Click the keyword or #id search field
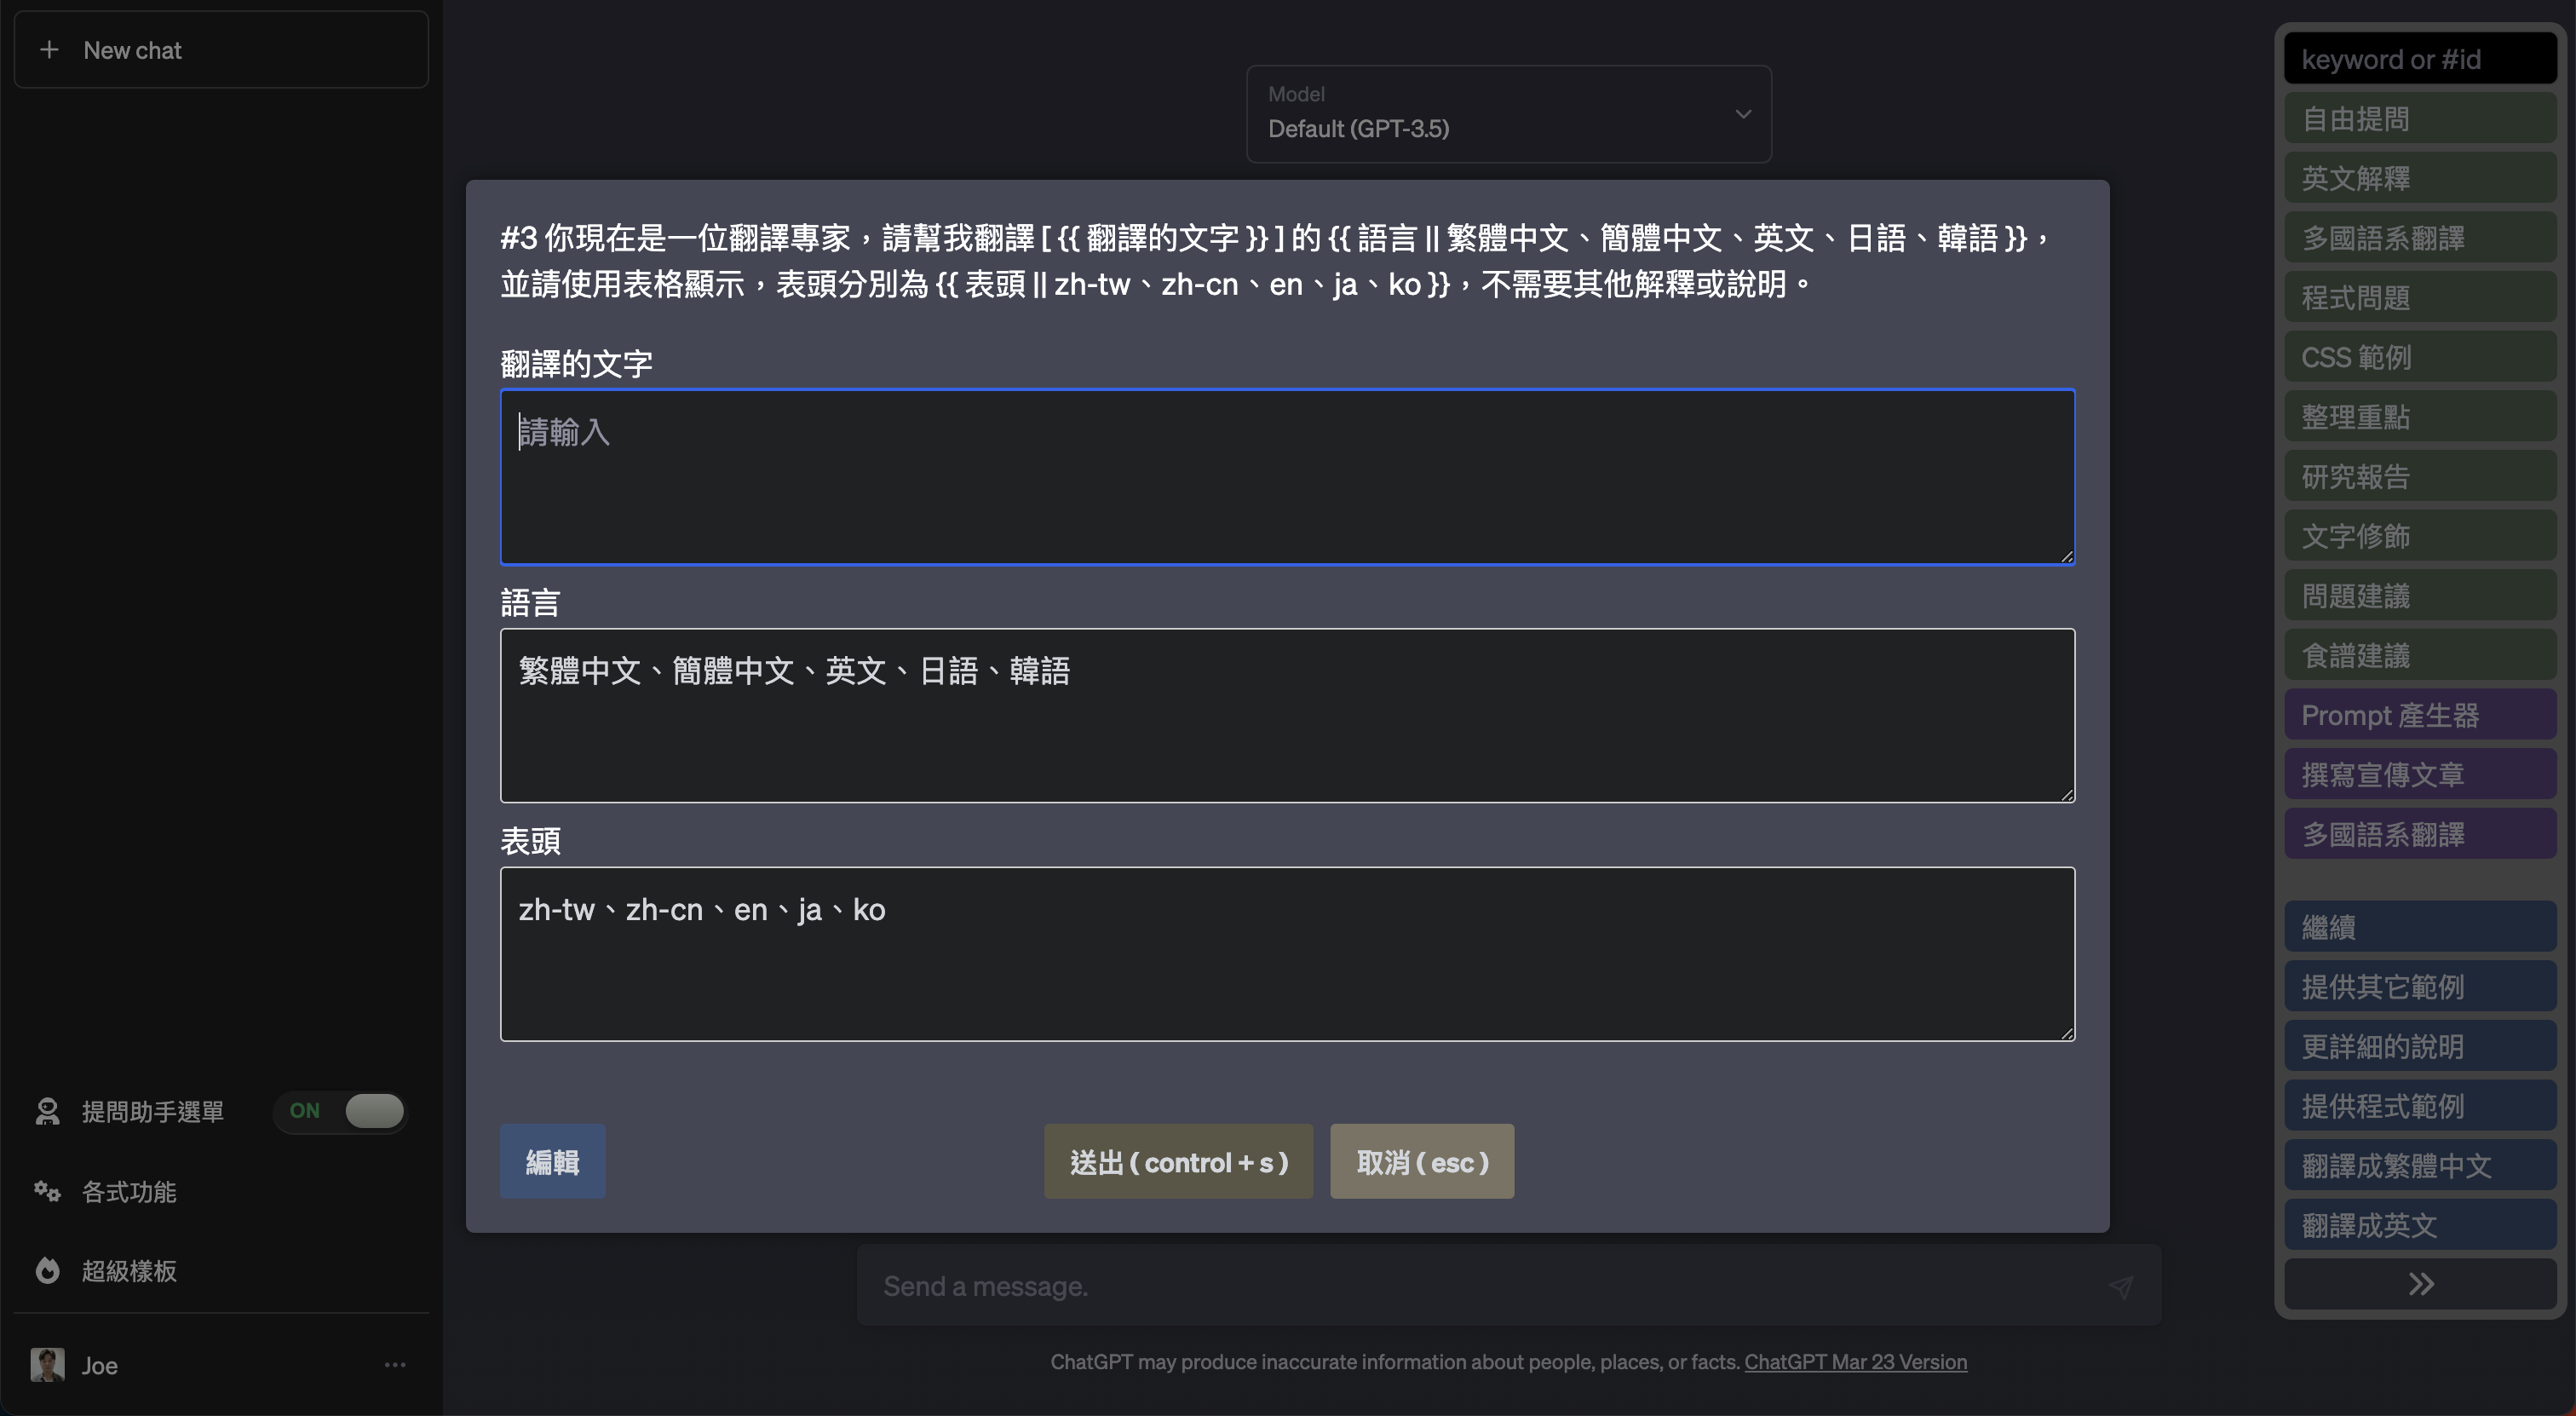The height and width of the screenshot is (1416, 2576). pyautogui.click(x=2420, y=59)
